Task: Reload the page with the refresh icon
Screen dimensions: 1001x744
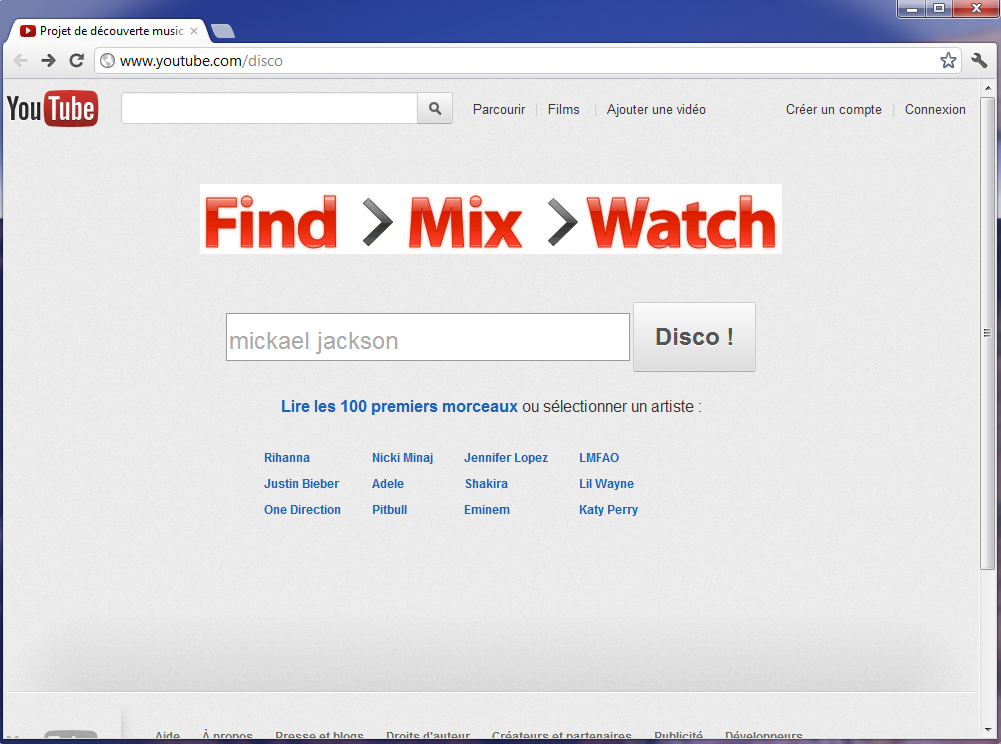Action: (x=77, y=61)
